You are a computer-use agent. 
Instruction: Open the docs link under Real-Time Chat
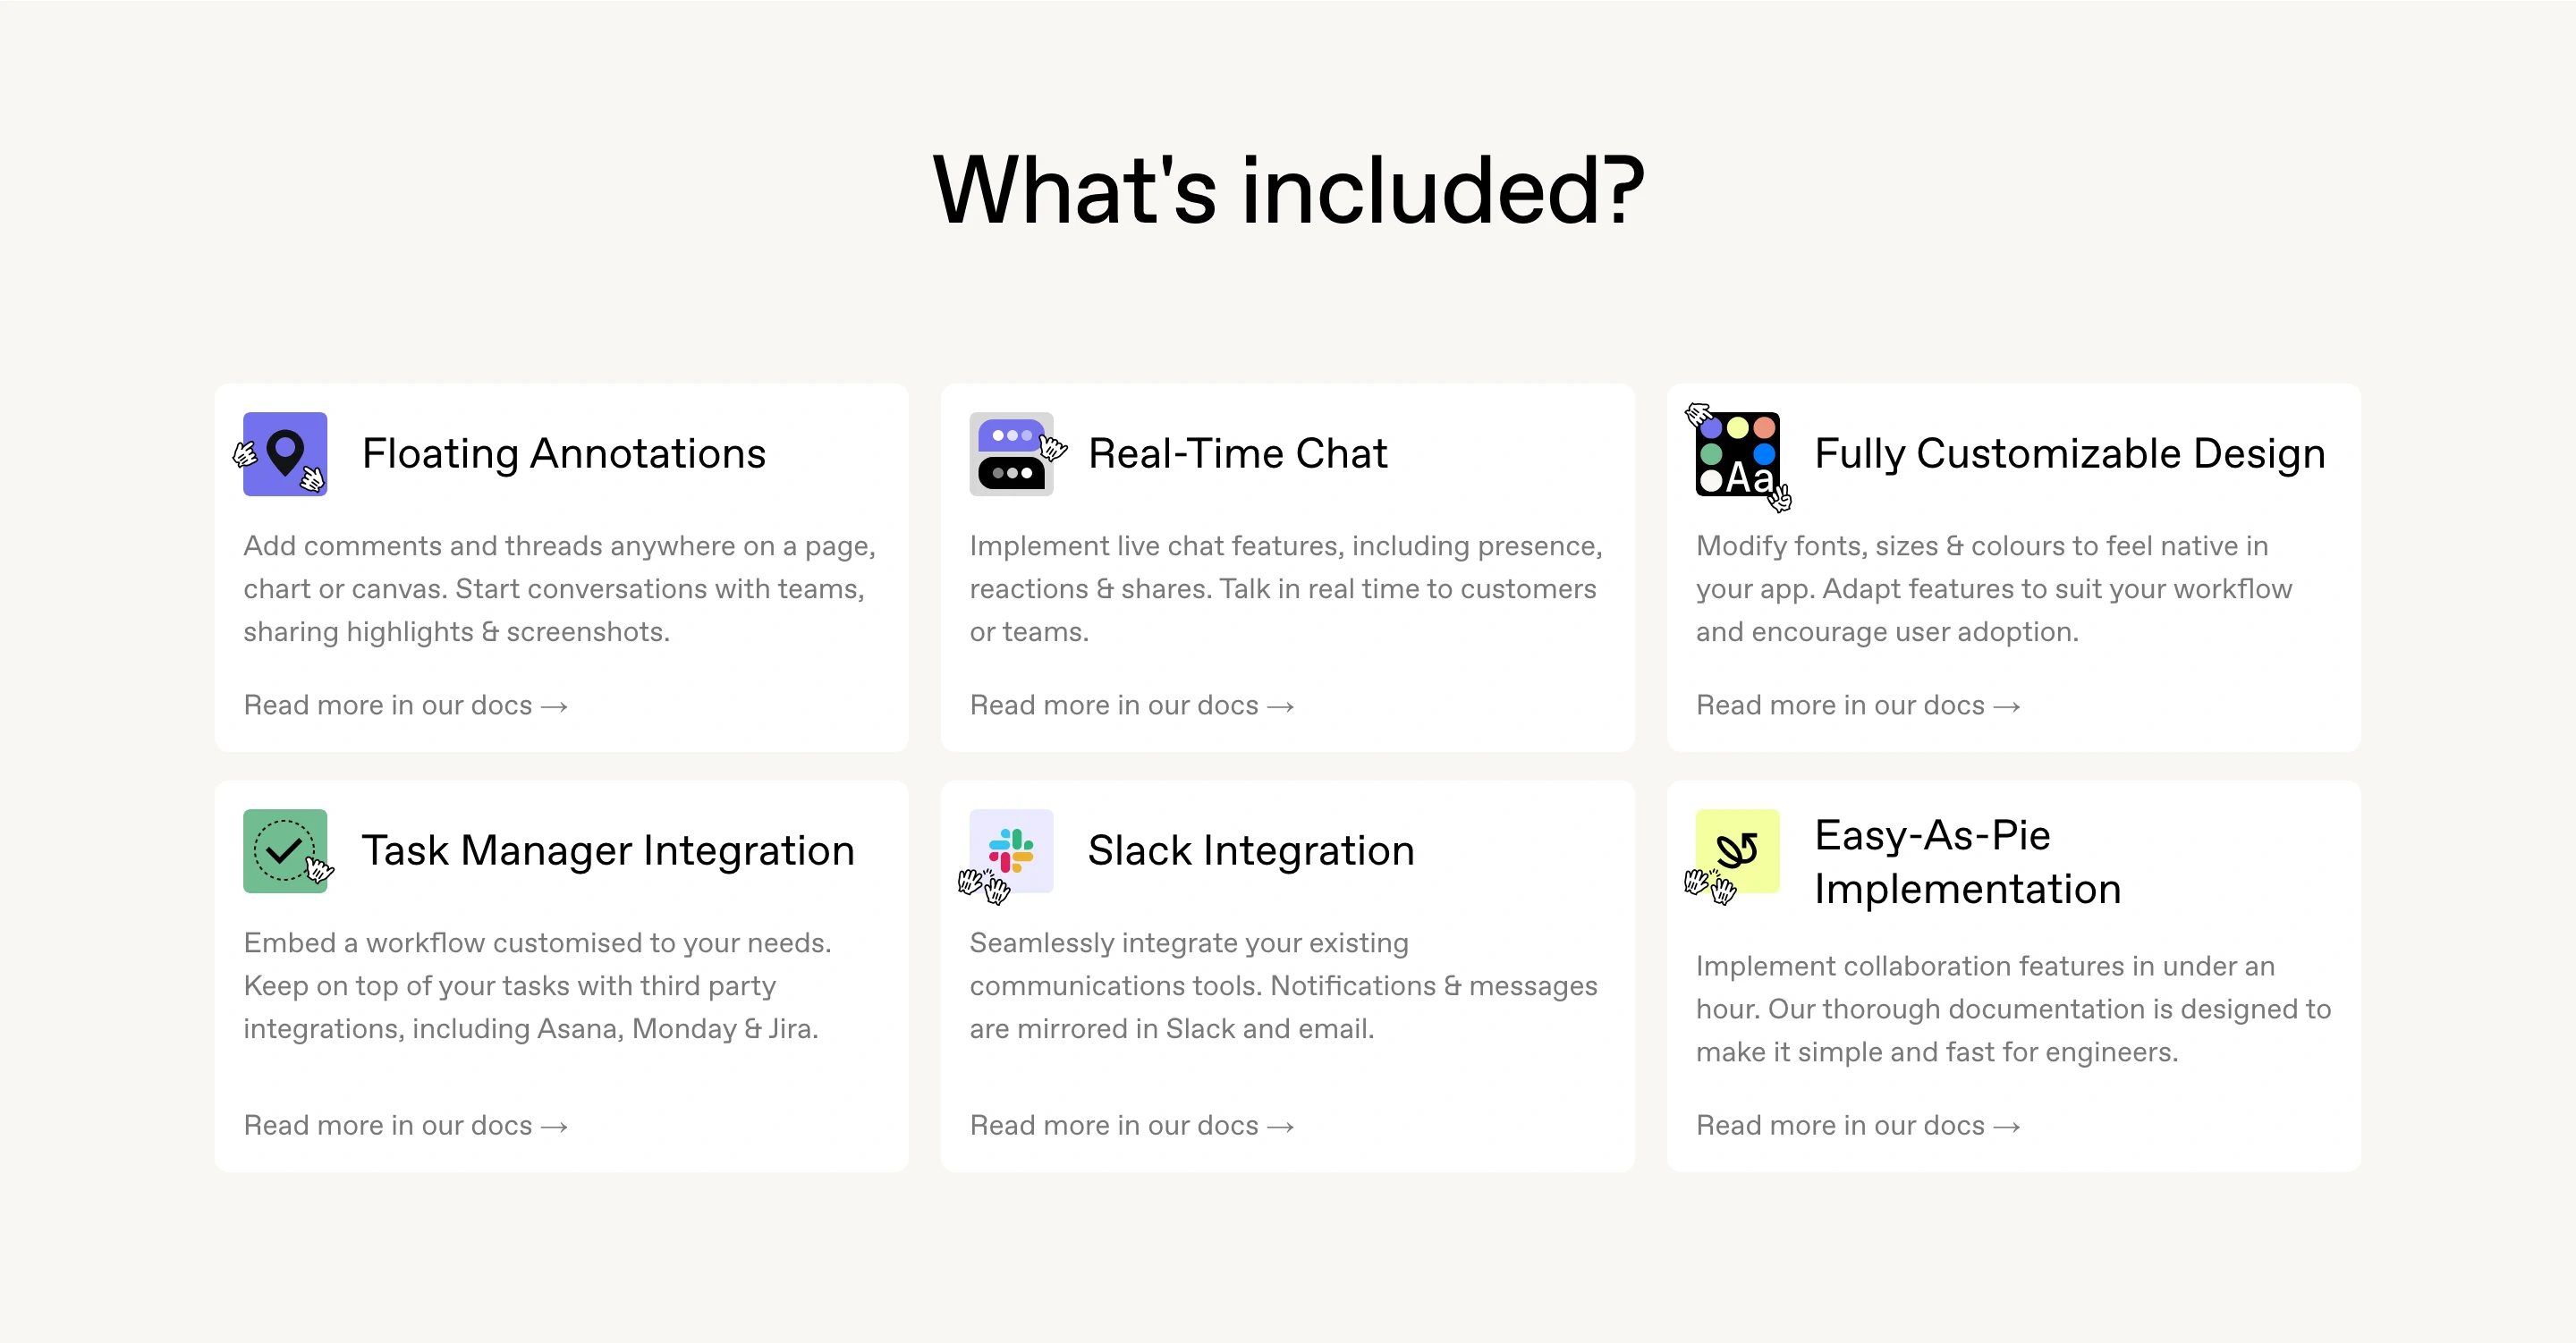[x=1131, y=705]
